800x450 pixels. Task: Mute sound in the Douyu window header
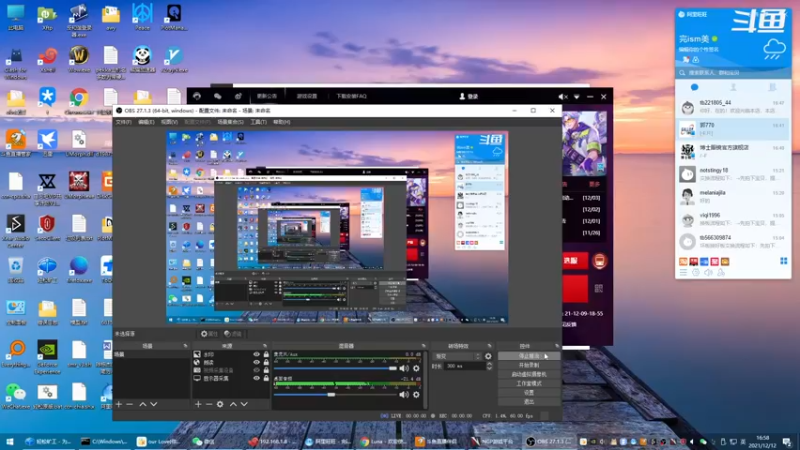[x=562, y=96]
